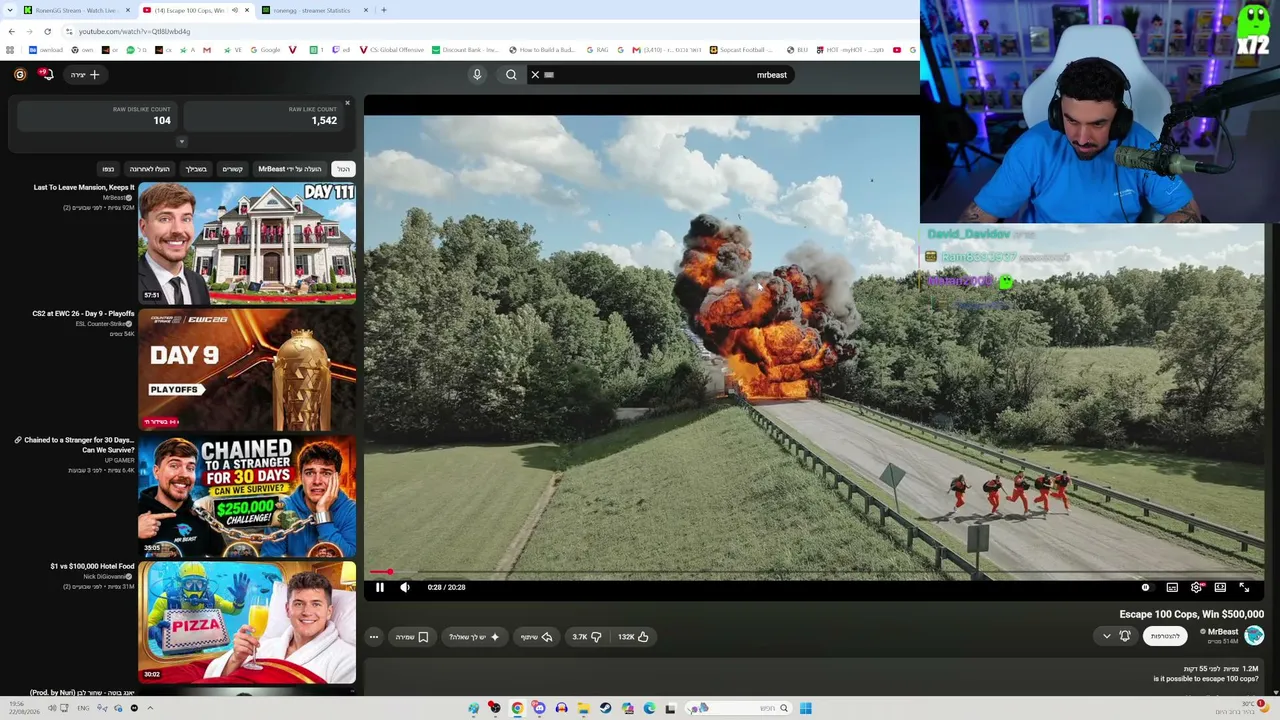
Task: Open the Windows Start menu
Action: [x=806, y=708]
